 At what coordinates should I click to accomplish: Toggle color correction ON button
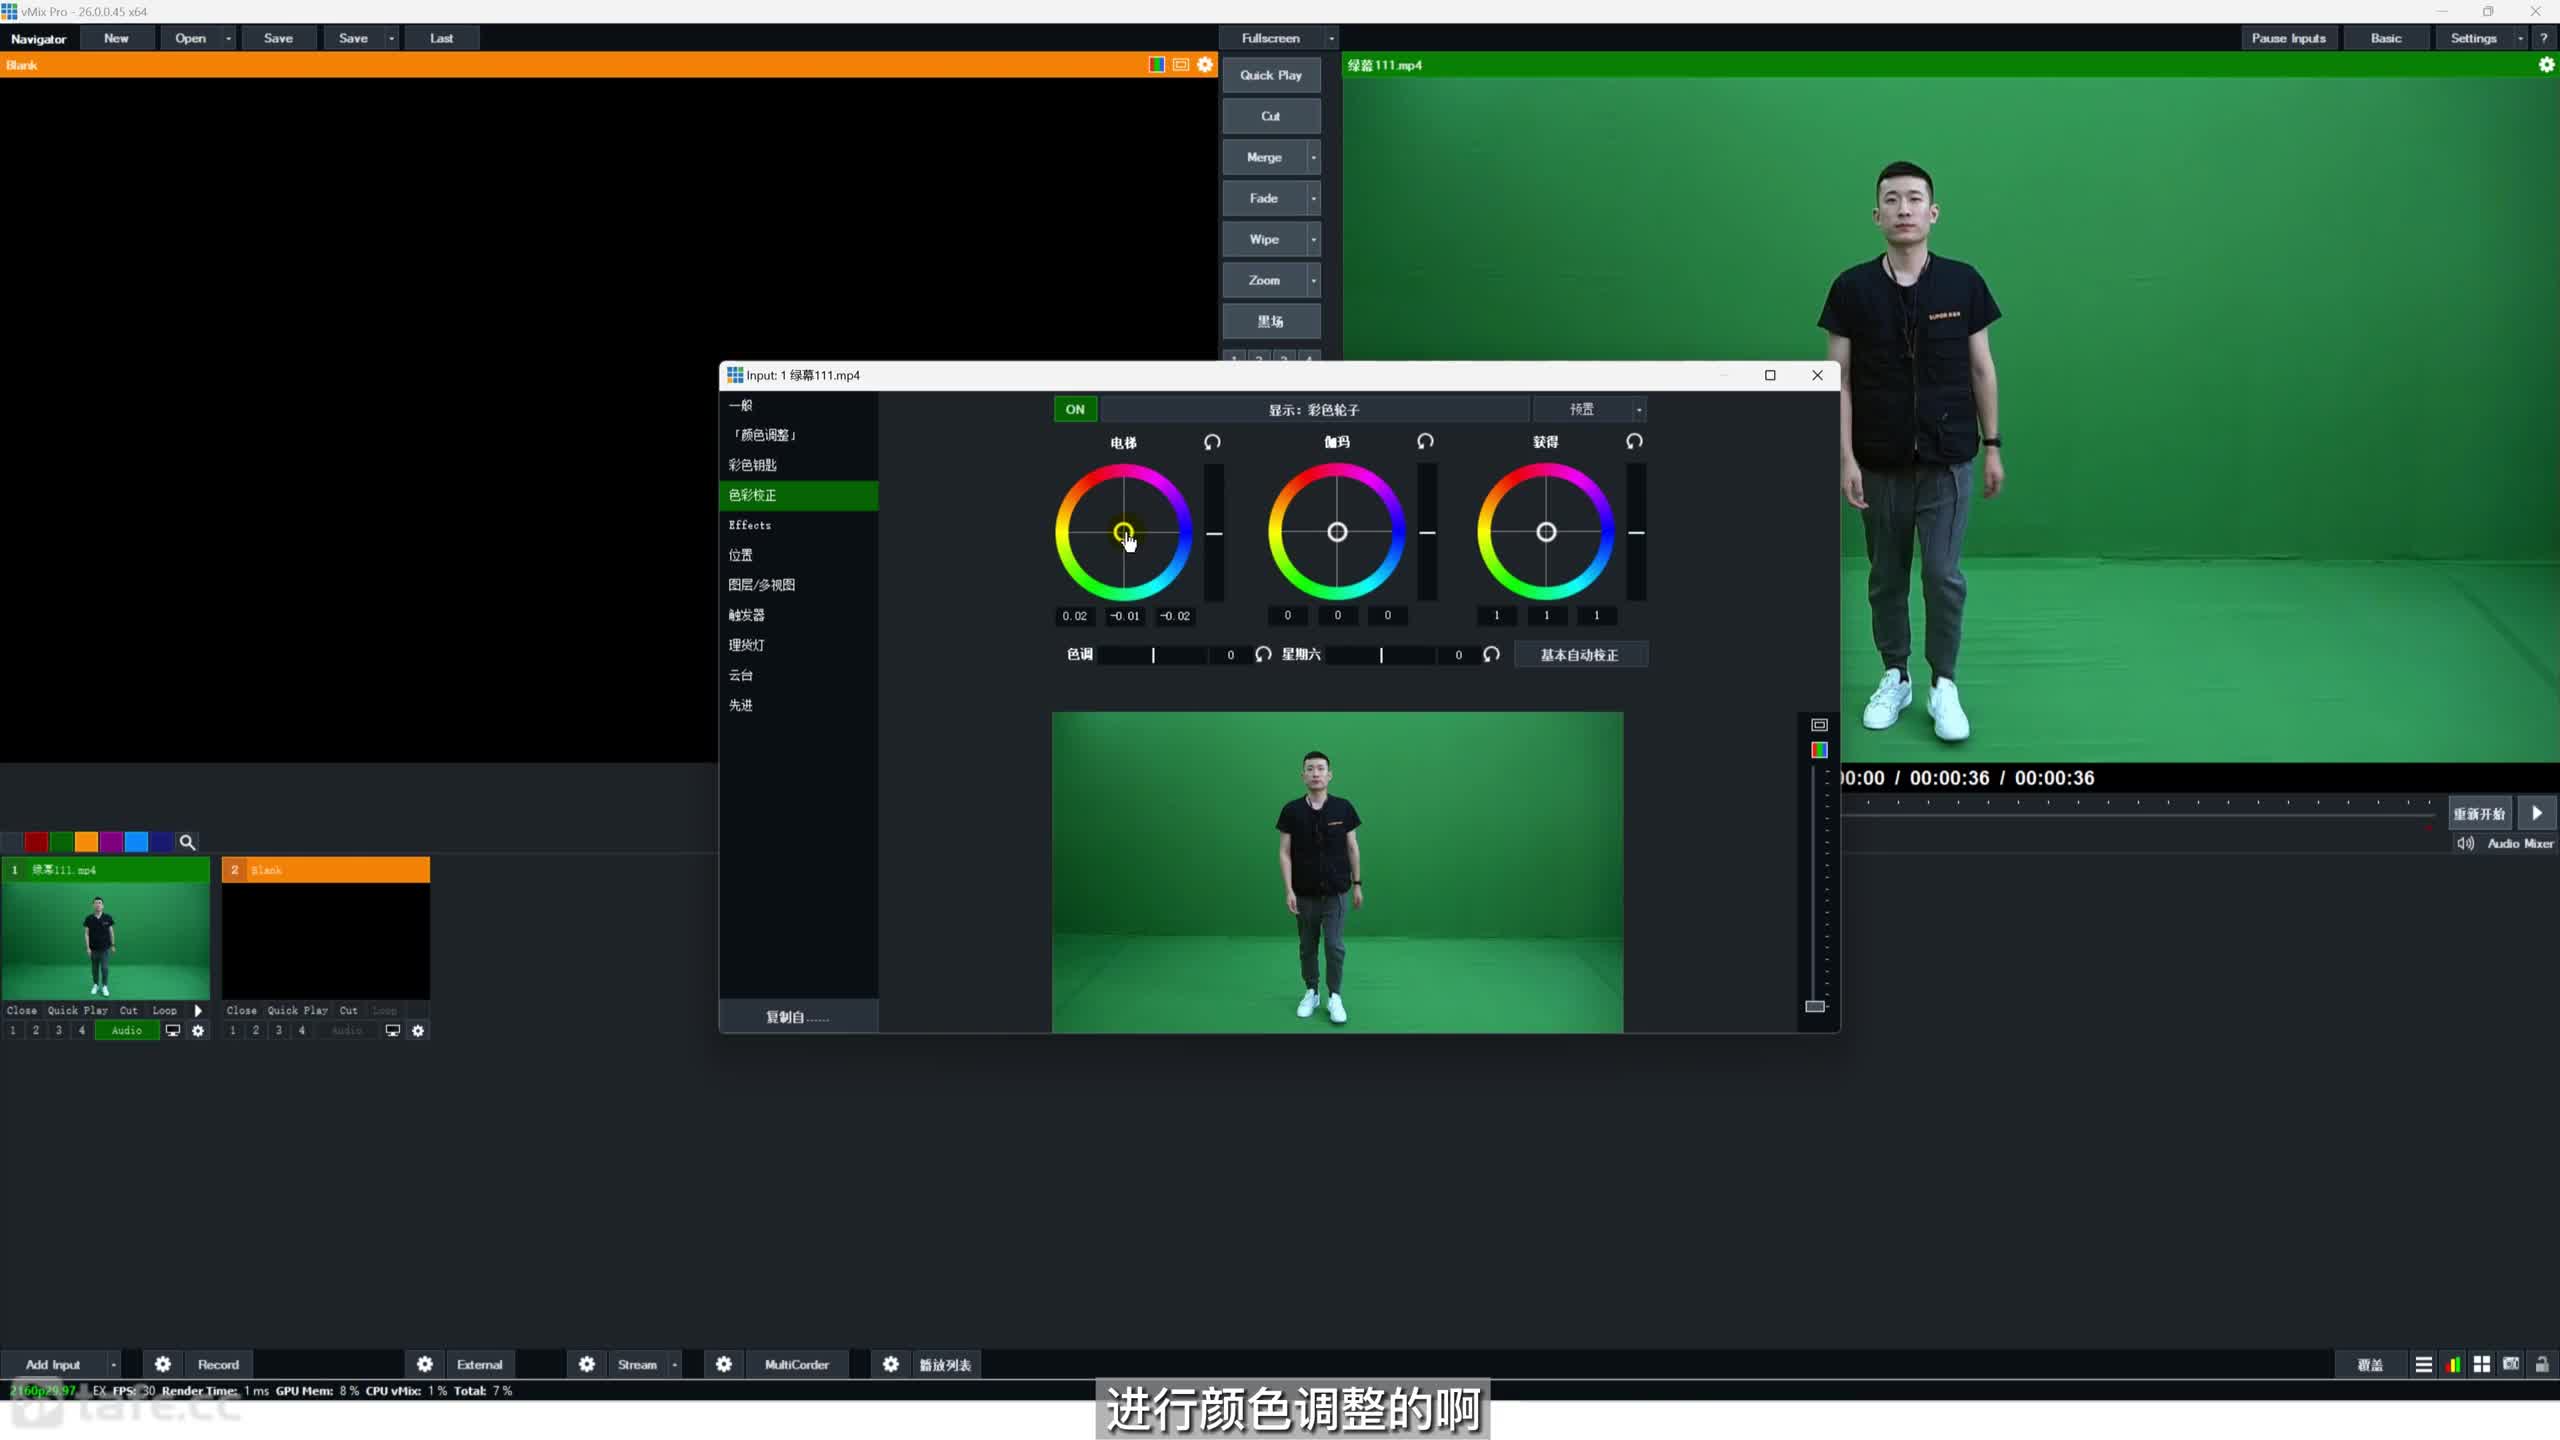(x=1075, y=409)
